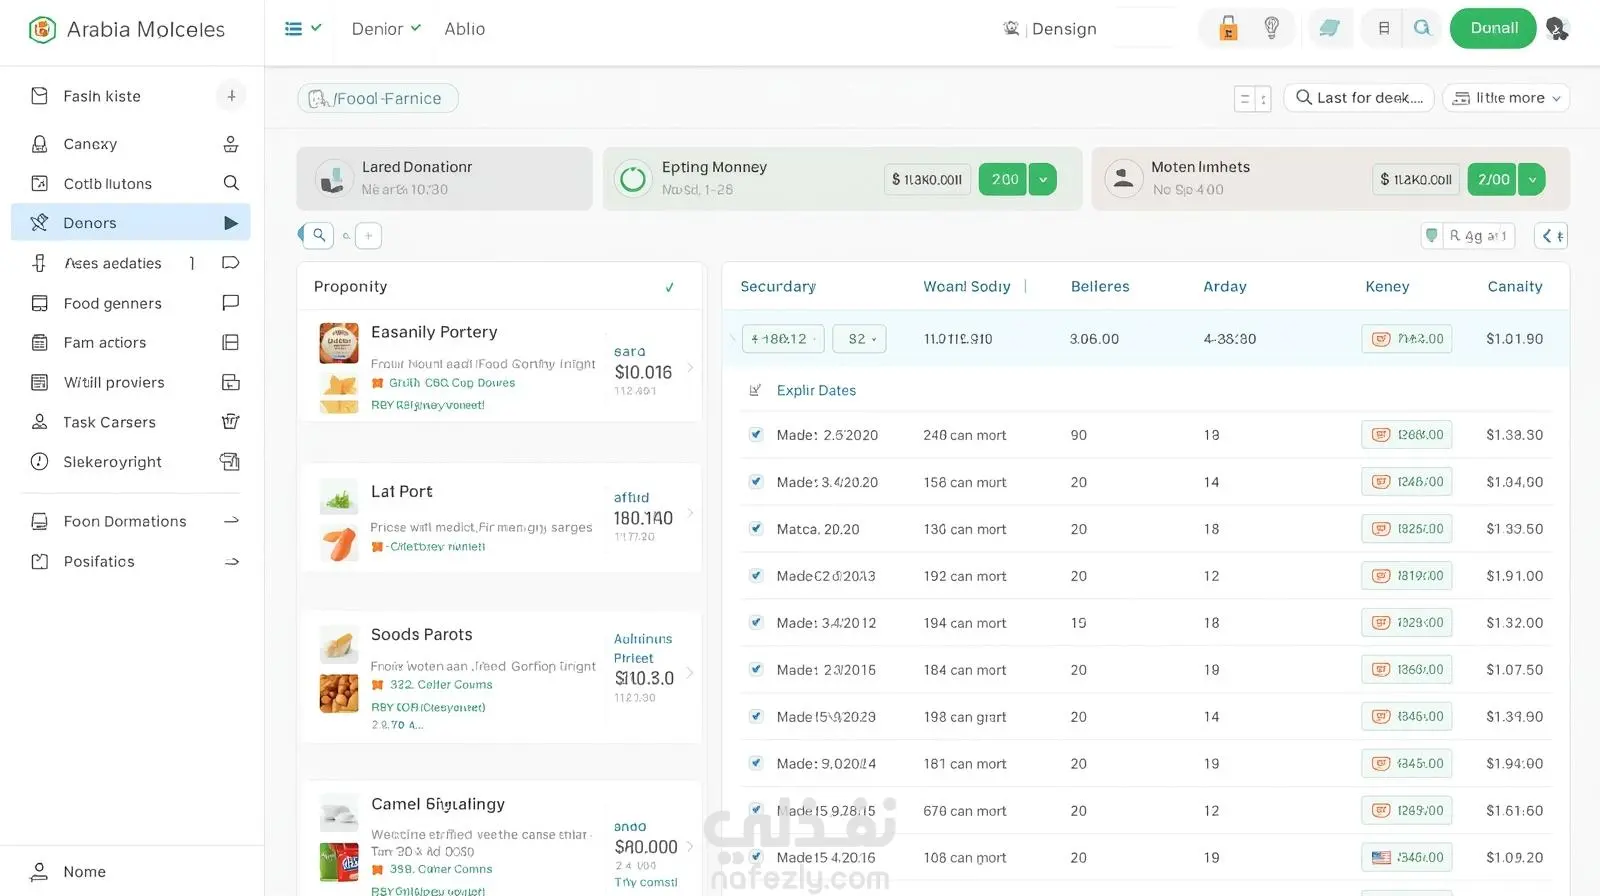
Task: Click the Last for deak search field
Action: click(1359, 98)
